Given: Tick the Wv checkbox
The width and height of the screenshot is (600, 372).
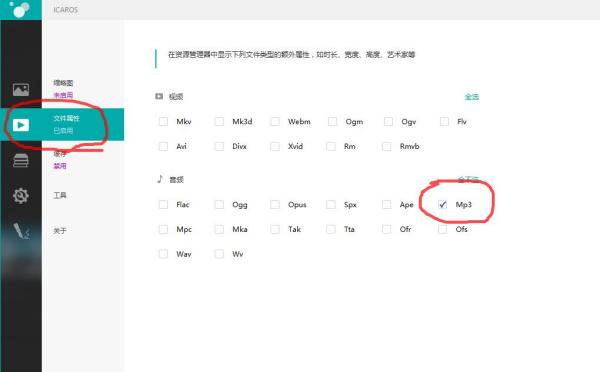Looking at the screenshot, I should 219,254.
